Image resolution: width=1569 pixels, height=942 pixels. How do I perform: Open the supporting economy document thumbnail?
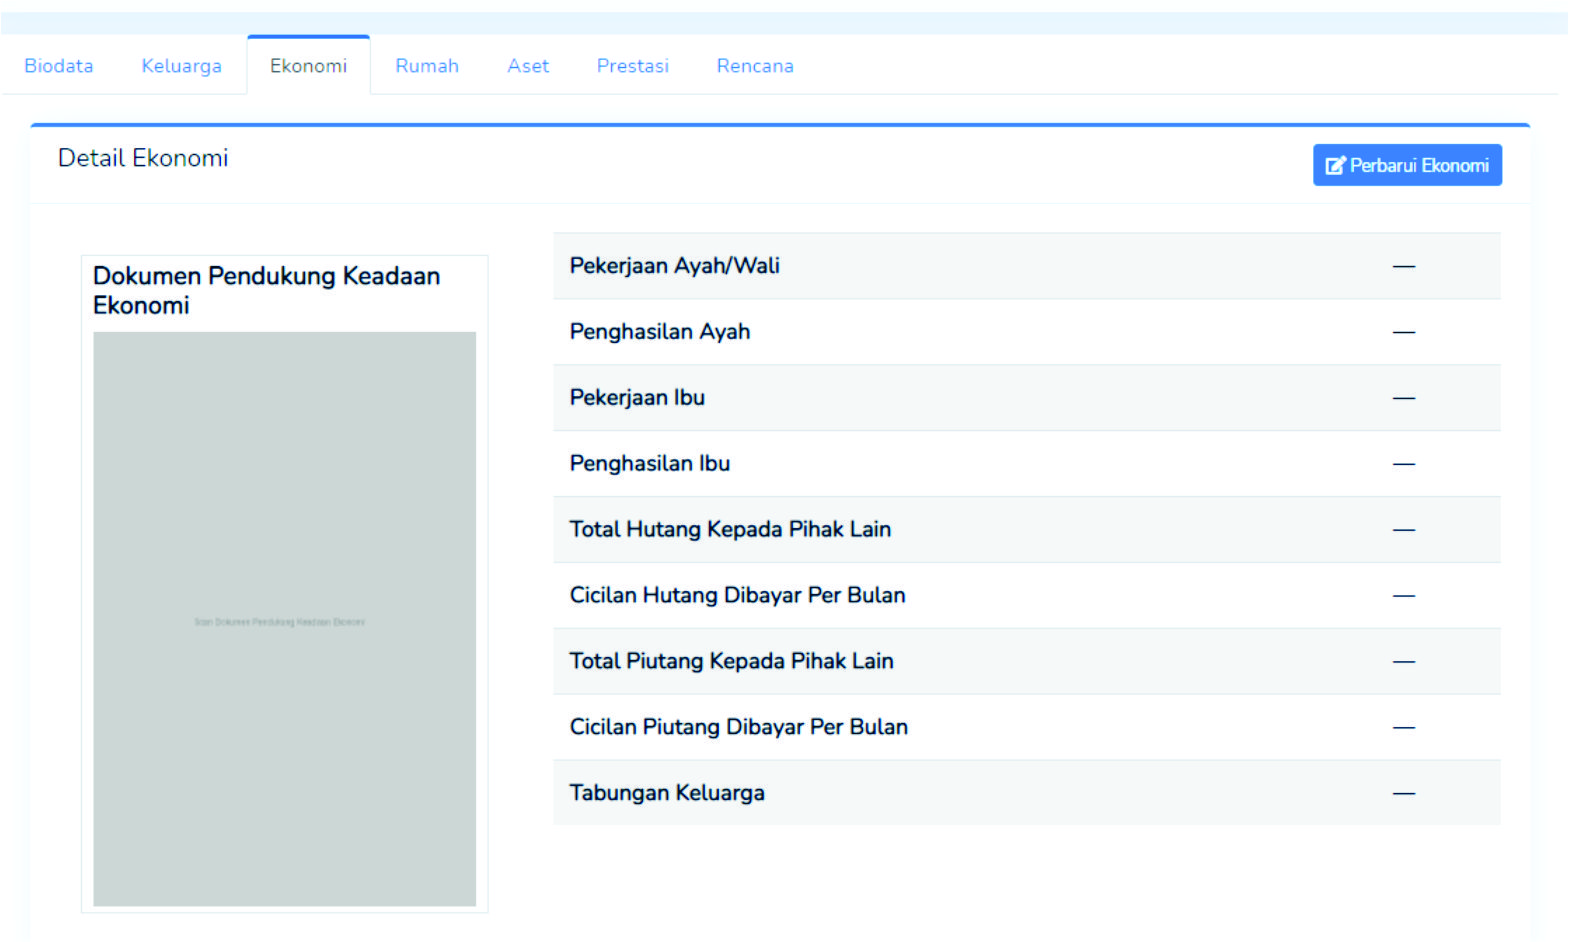coord(284,619)
